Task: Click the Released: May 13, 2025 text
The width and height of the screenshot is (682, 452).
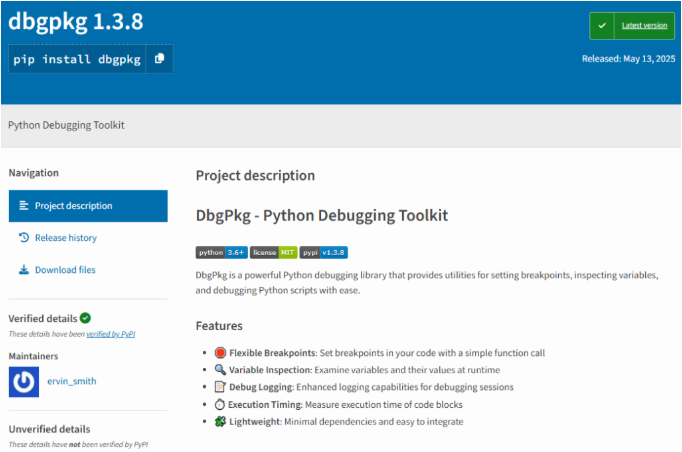Action: (x=629, y=59)
